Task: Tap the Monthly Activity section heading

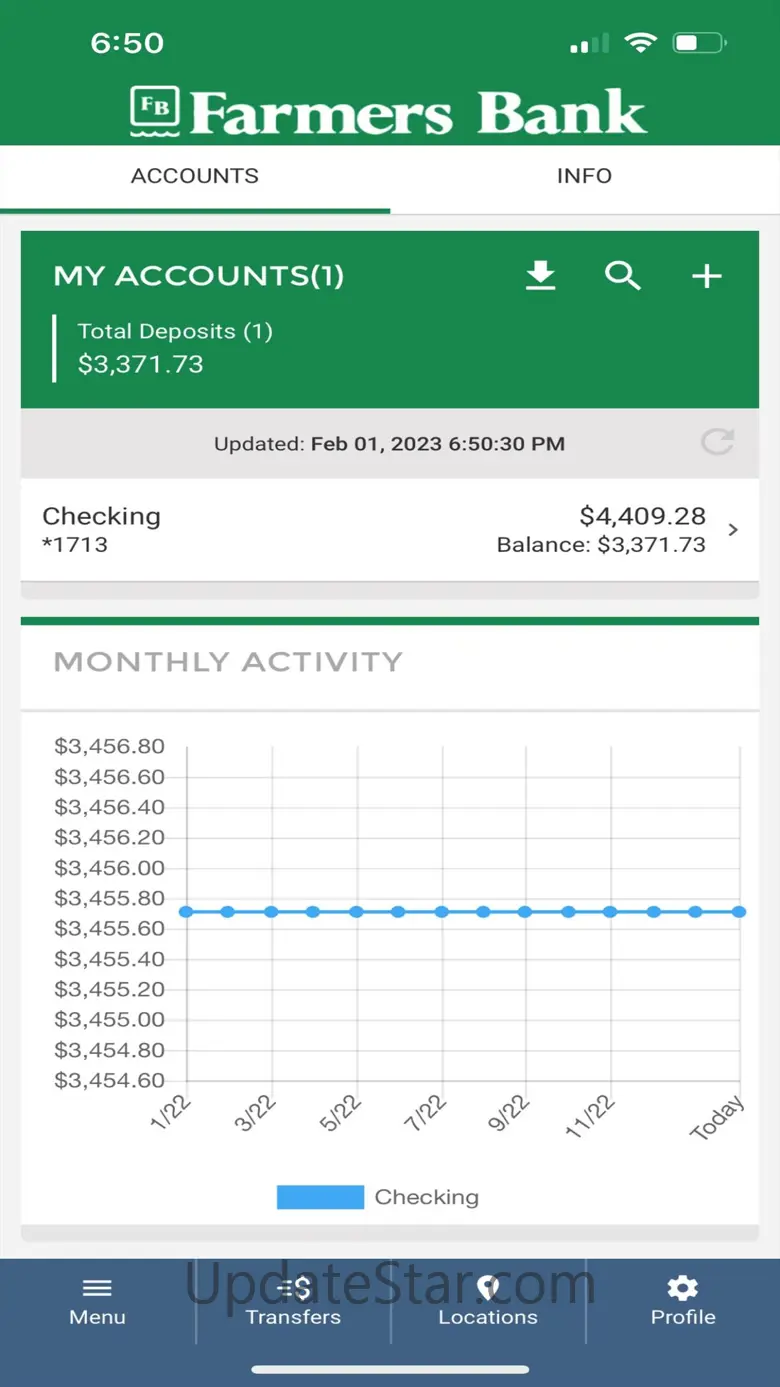Action: coord(228,662)
